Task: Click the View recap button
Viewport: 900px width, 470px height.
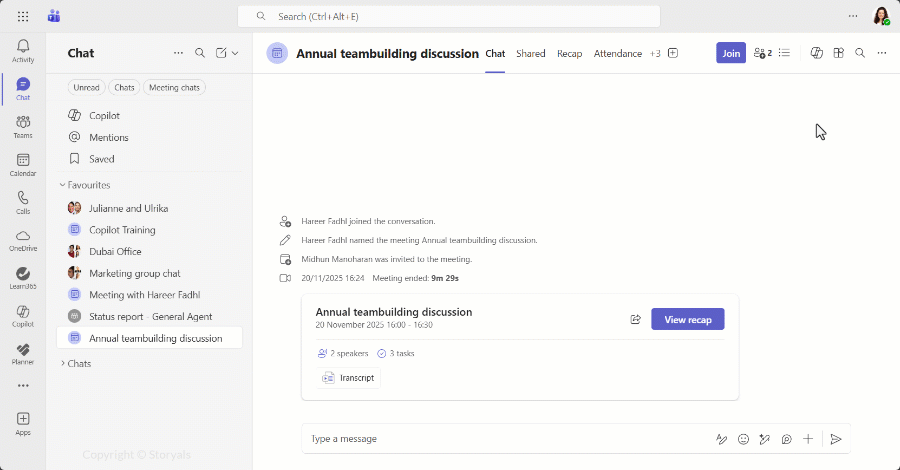Action: (x=688, y=319)
